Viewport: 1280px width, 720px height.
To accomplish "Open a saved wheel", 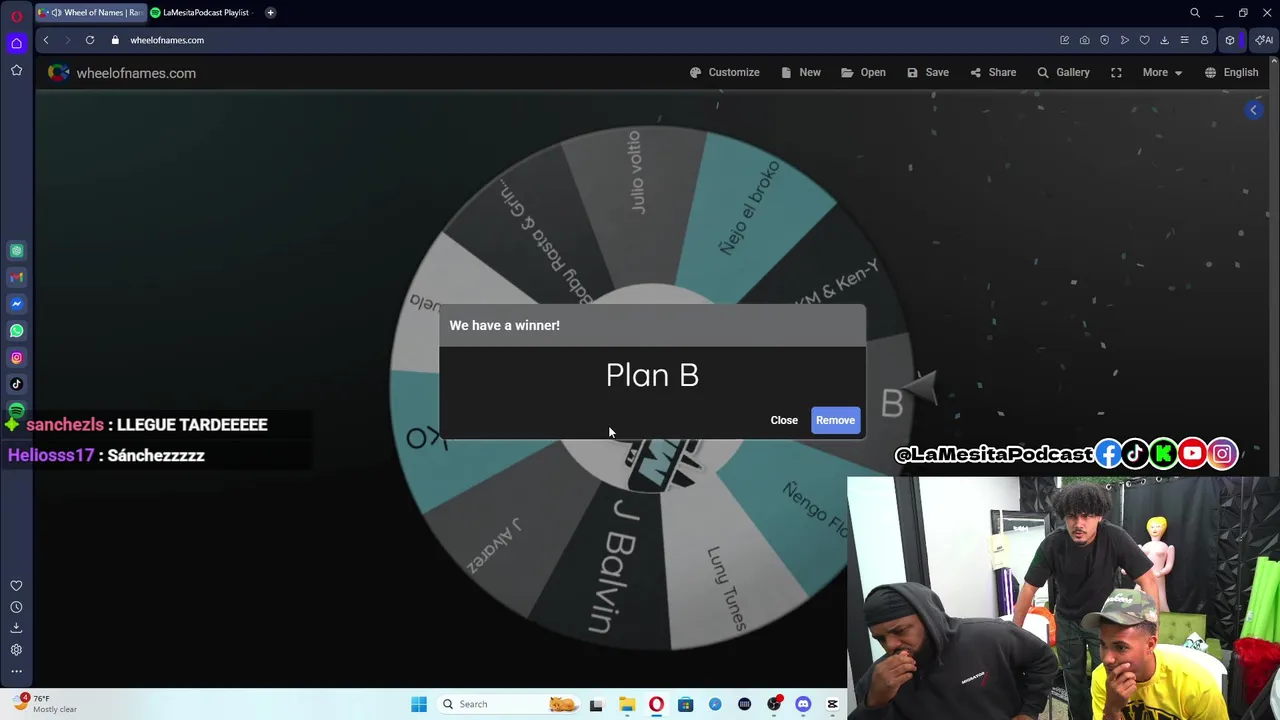I will tap(863, 72).
